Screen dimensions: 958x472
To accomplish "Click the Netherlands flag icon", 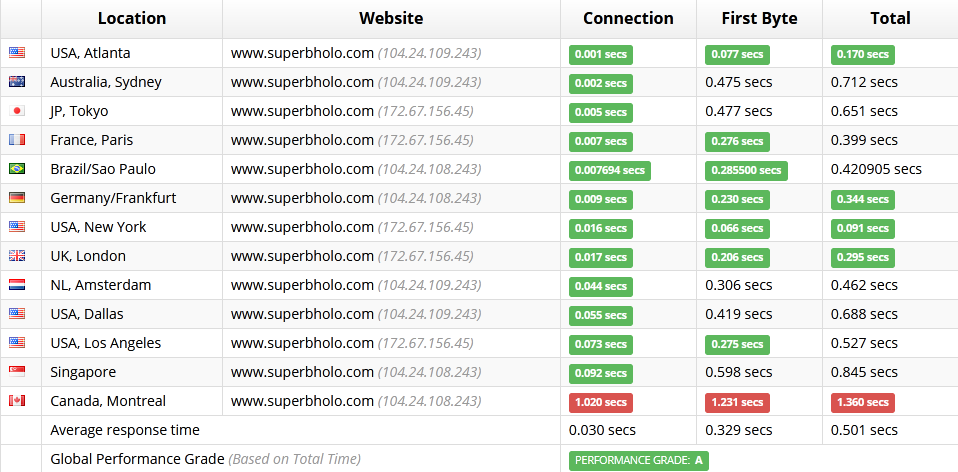I will (17, 285).
